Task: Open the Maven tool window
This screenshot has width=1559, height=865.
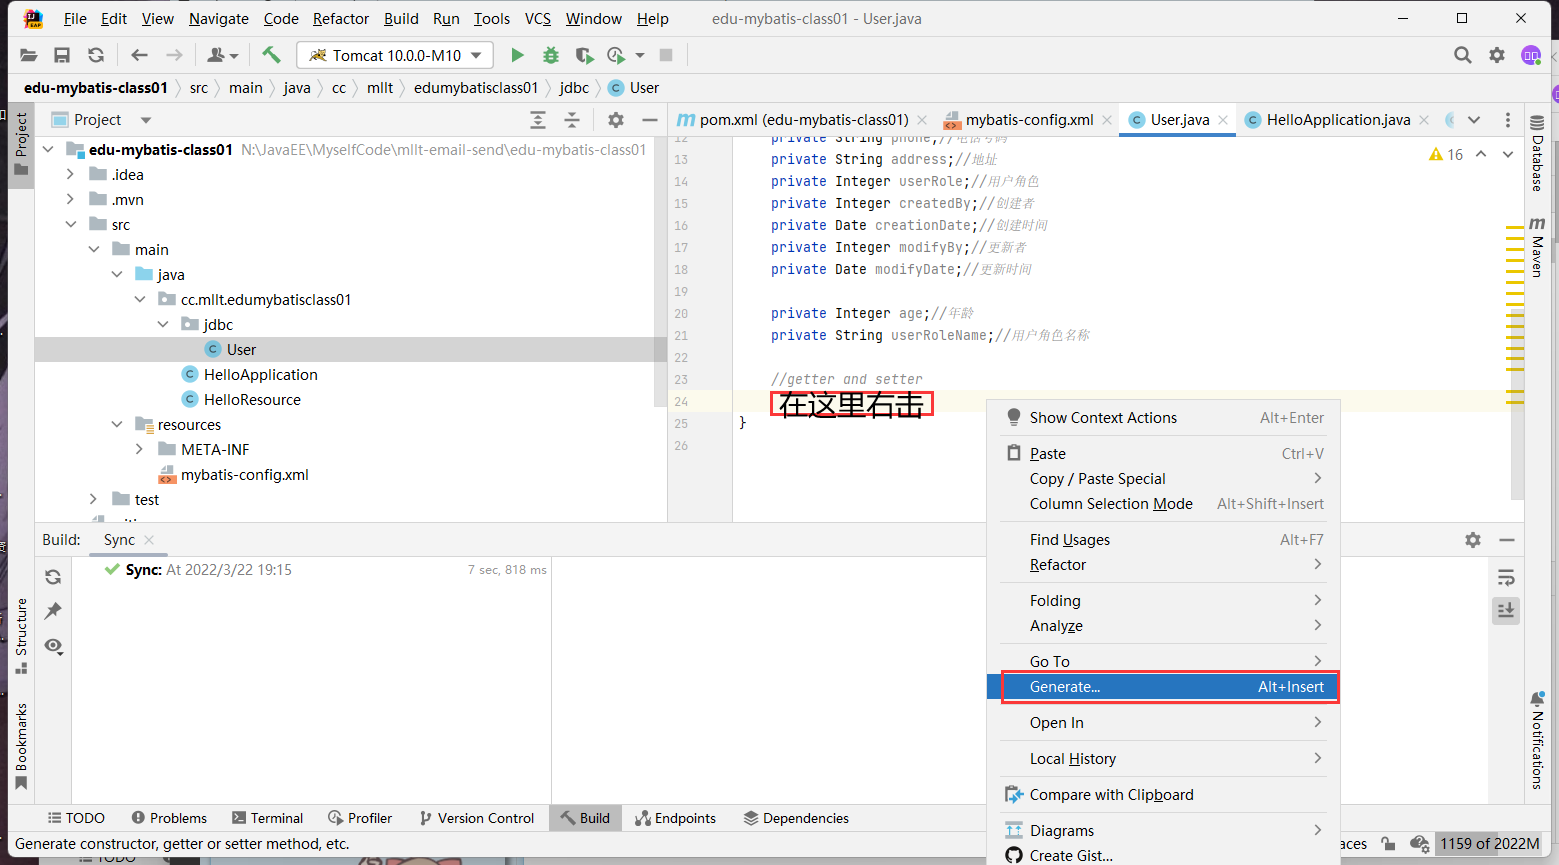Action: tap(1537, 246)
